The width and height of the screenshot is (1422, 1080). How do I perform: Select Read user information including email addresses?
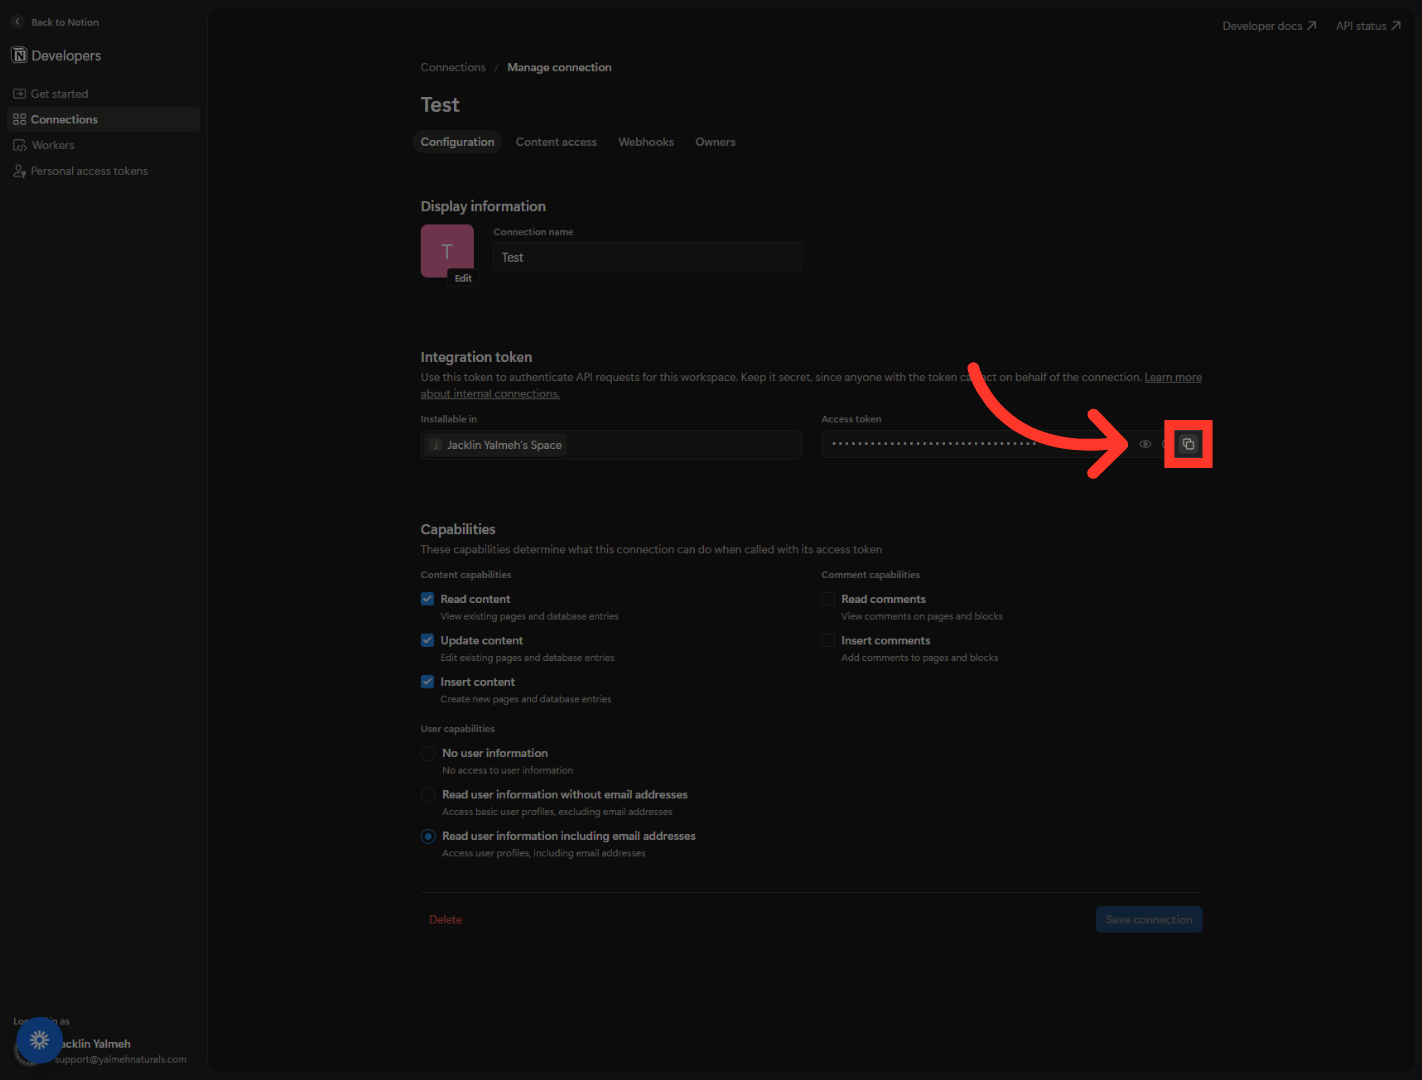click(x=428, y=836)
